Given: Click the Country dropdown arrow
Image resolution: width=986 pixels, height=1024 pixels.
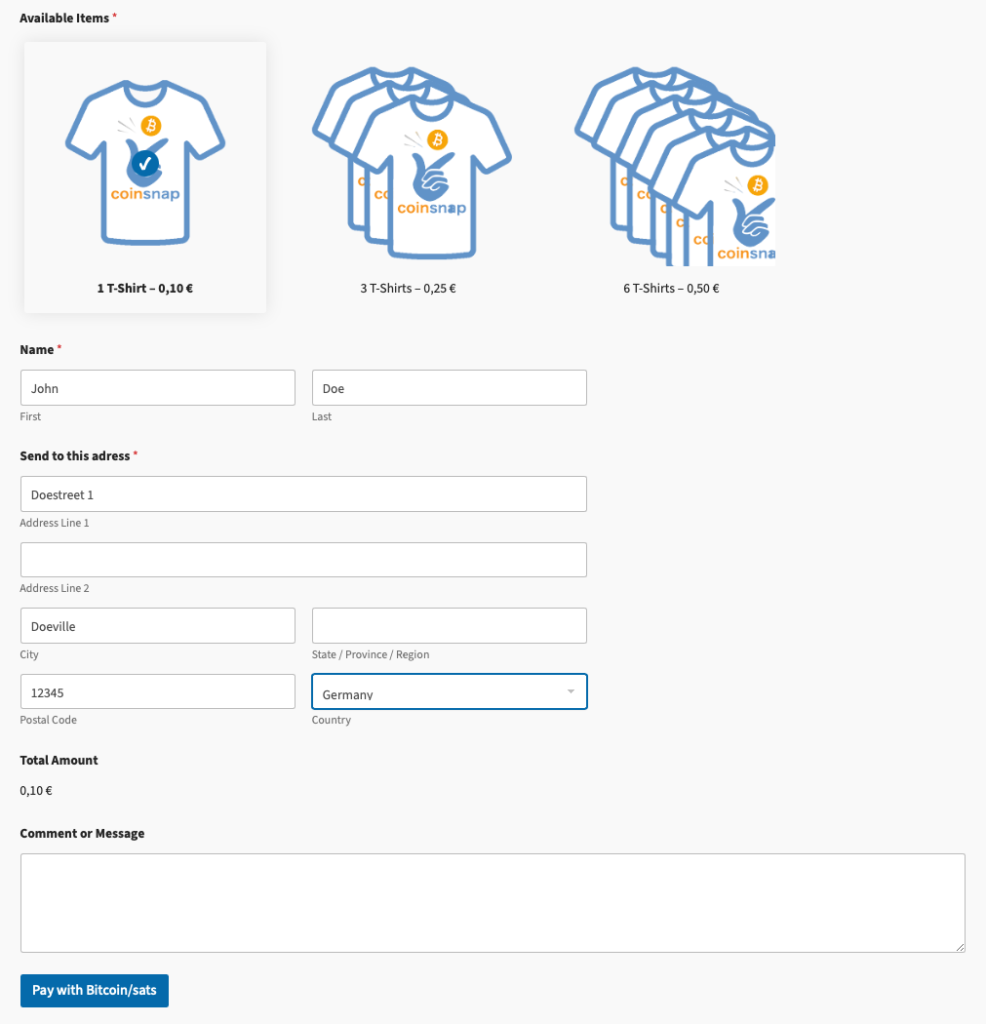Looking at the screenshot, I should pyautogui.click(x=571, y=692).
